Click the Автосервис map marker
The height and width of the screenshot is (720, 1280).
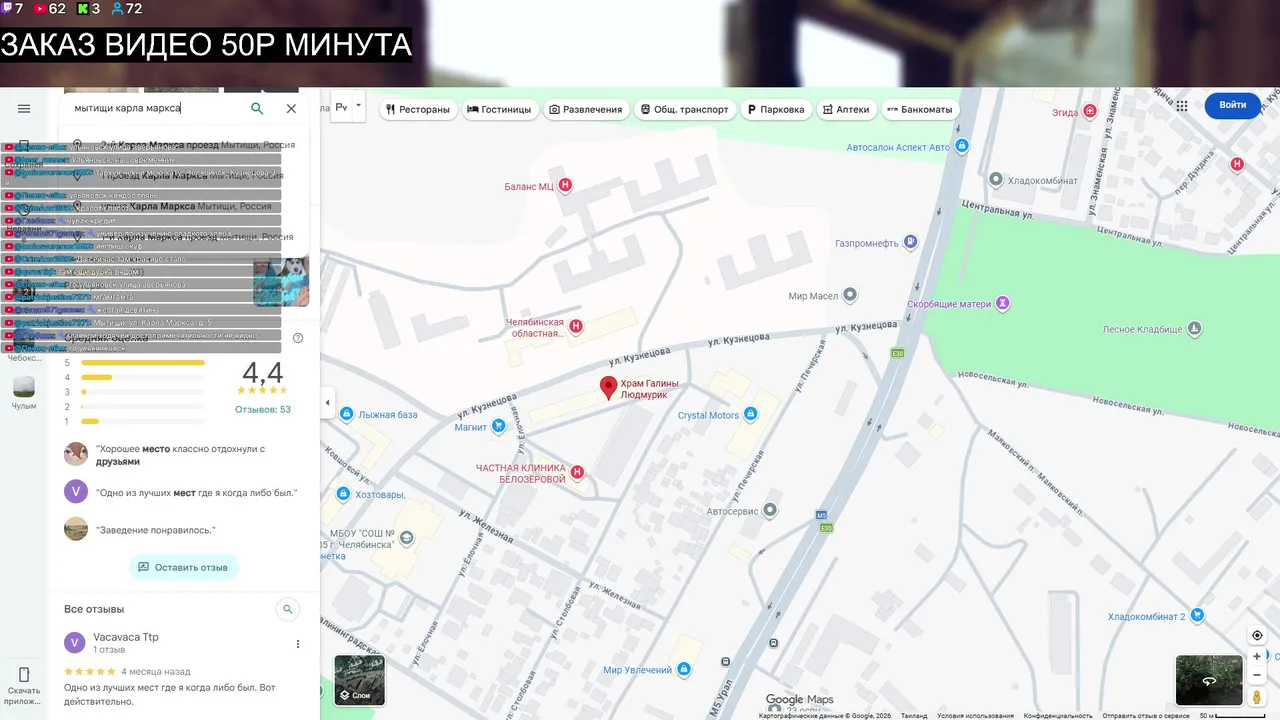tap(770, 510)
